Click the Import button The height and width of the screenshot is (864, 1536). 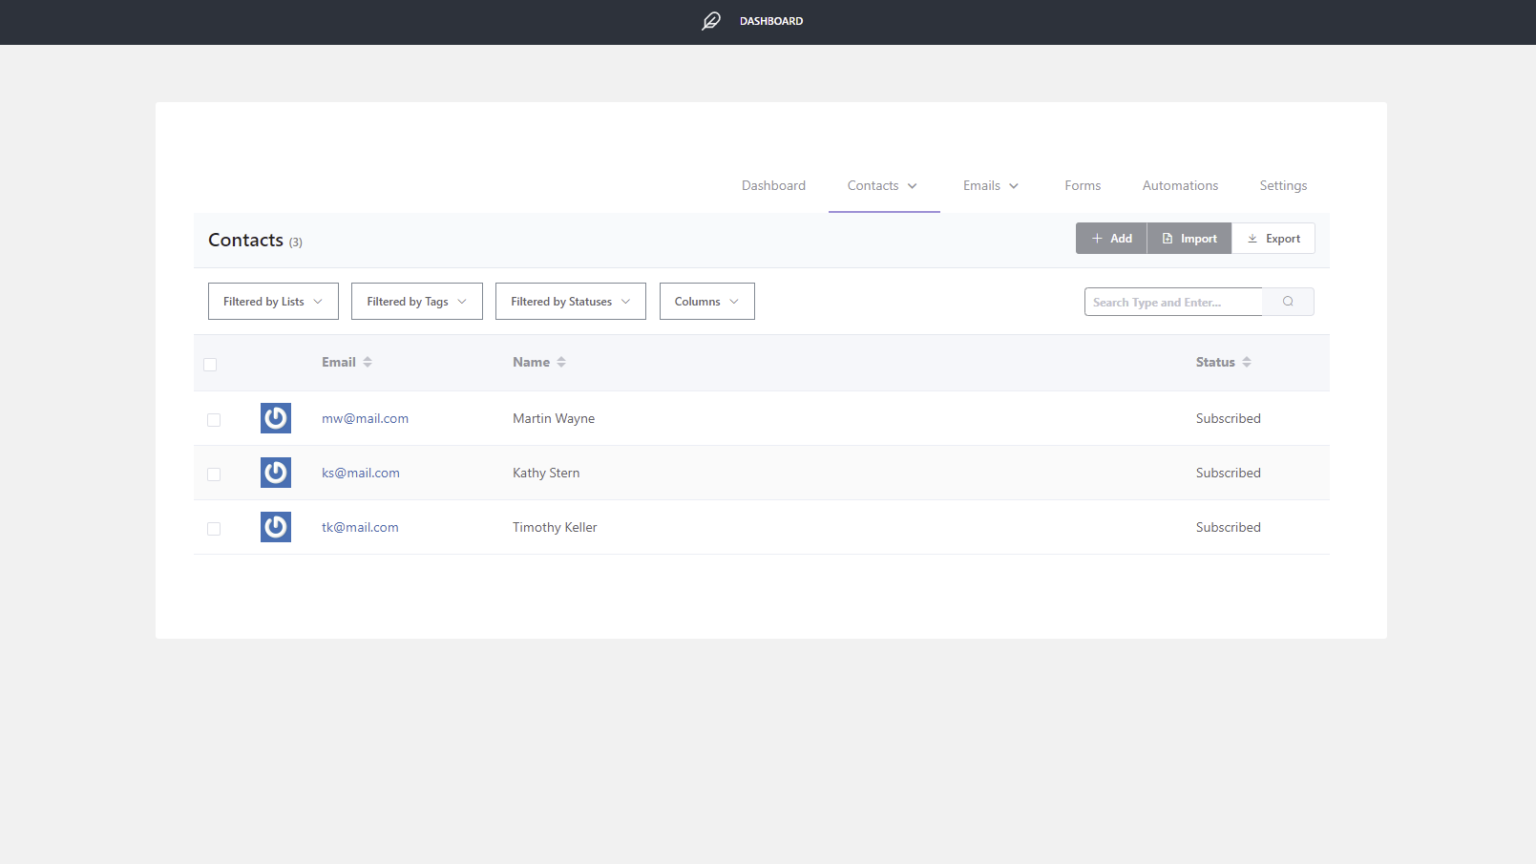(x=1189, y=238)
